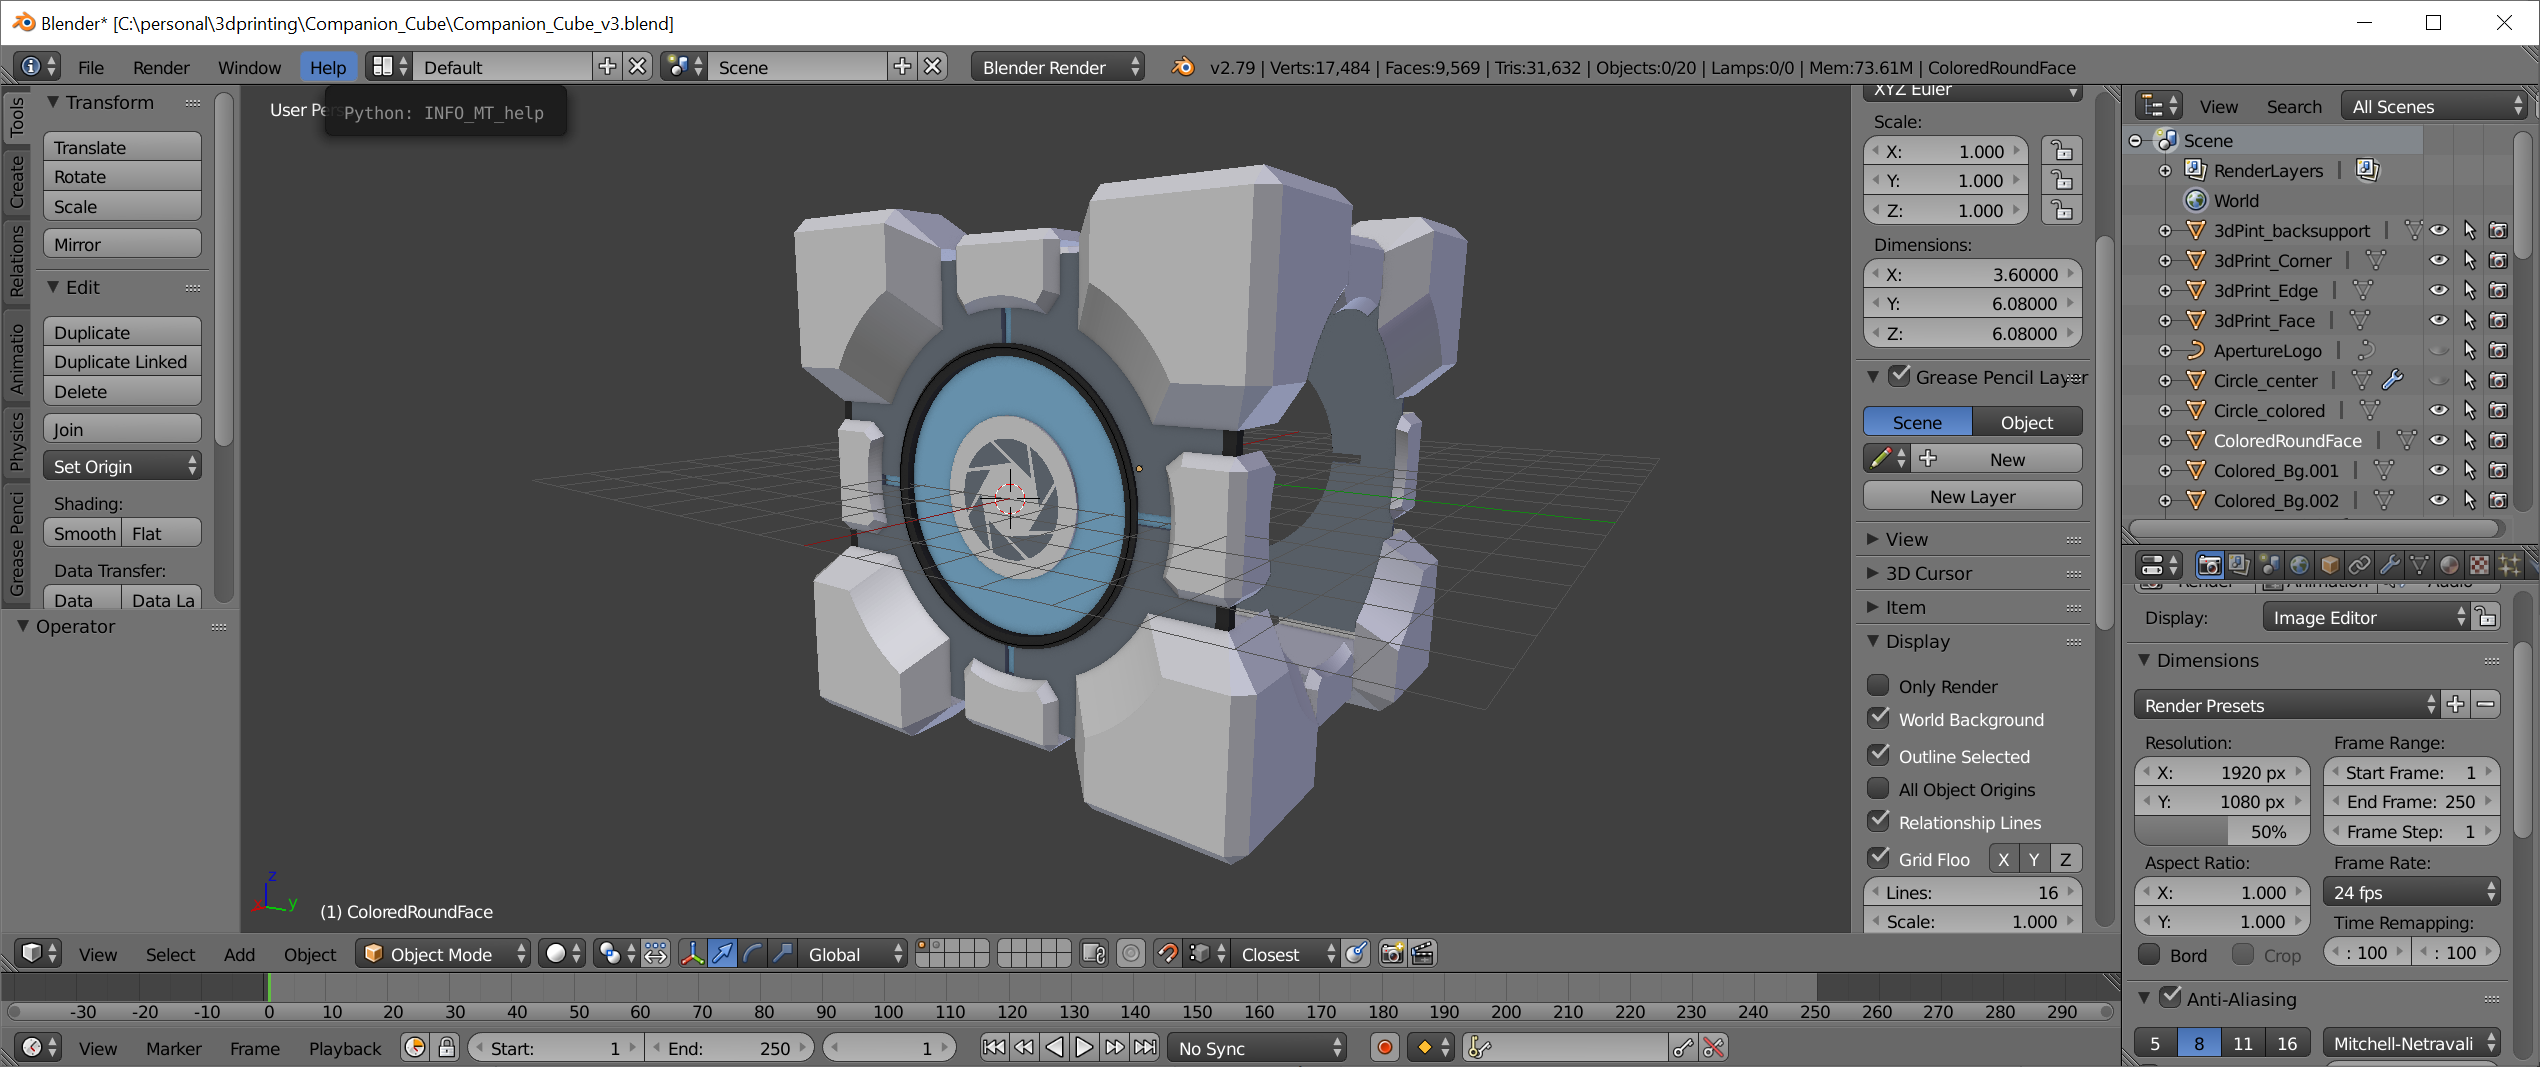The image size is (2540, 1067).
Task: Expand the 3D Cursor panel
Action: (1928, 573)
